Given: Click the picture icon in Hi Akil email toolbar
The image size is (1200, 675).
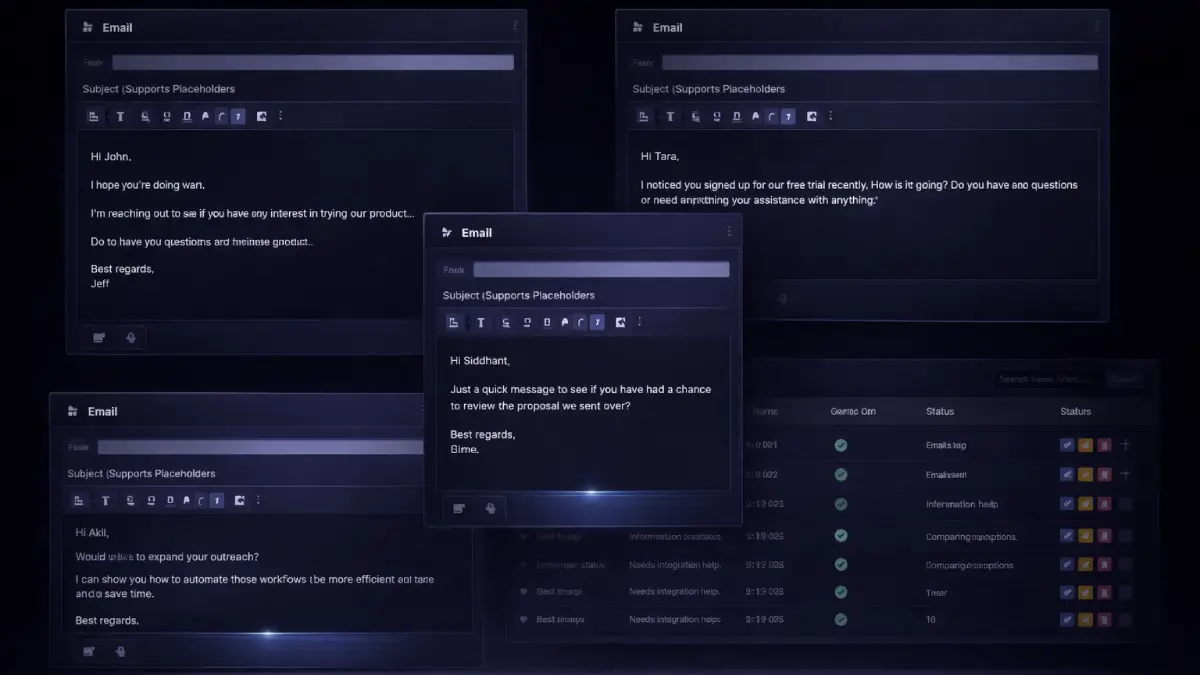Looking at the screenshot, I should [239, 500].
